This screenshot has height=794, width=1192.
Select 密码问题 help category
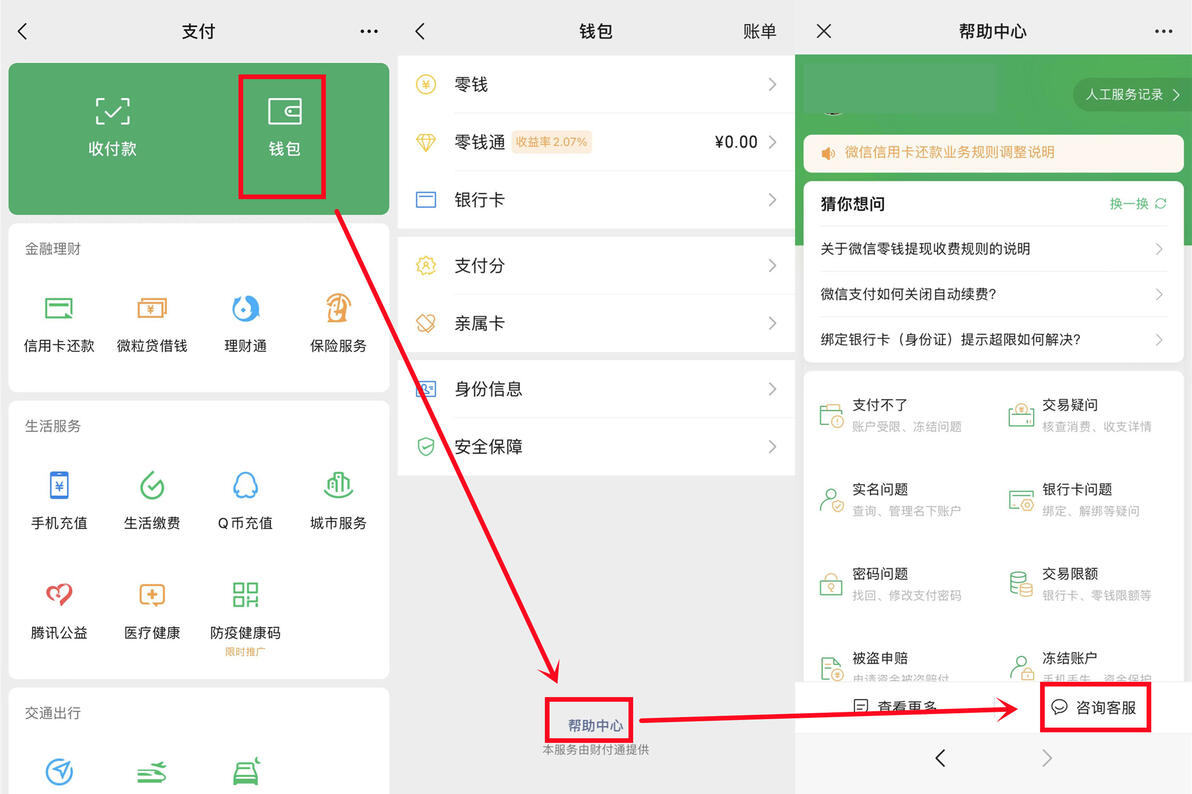pos(890,584)
